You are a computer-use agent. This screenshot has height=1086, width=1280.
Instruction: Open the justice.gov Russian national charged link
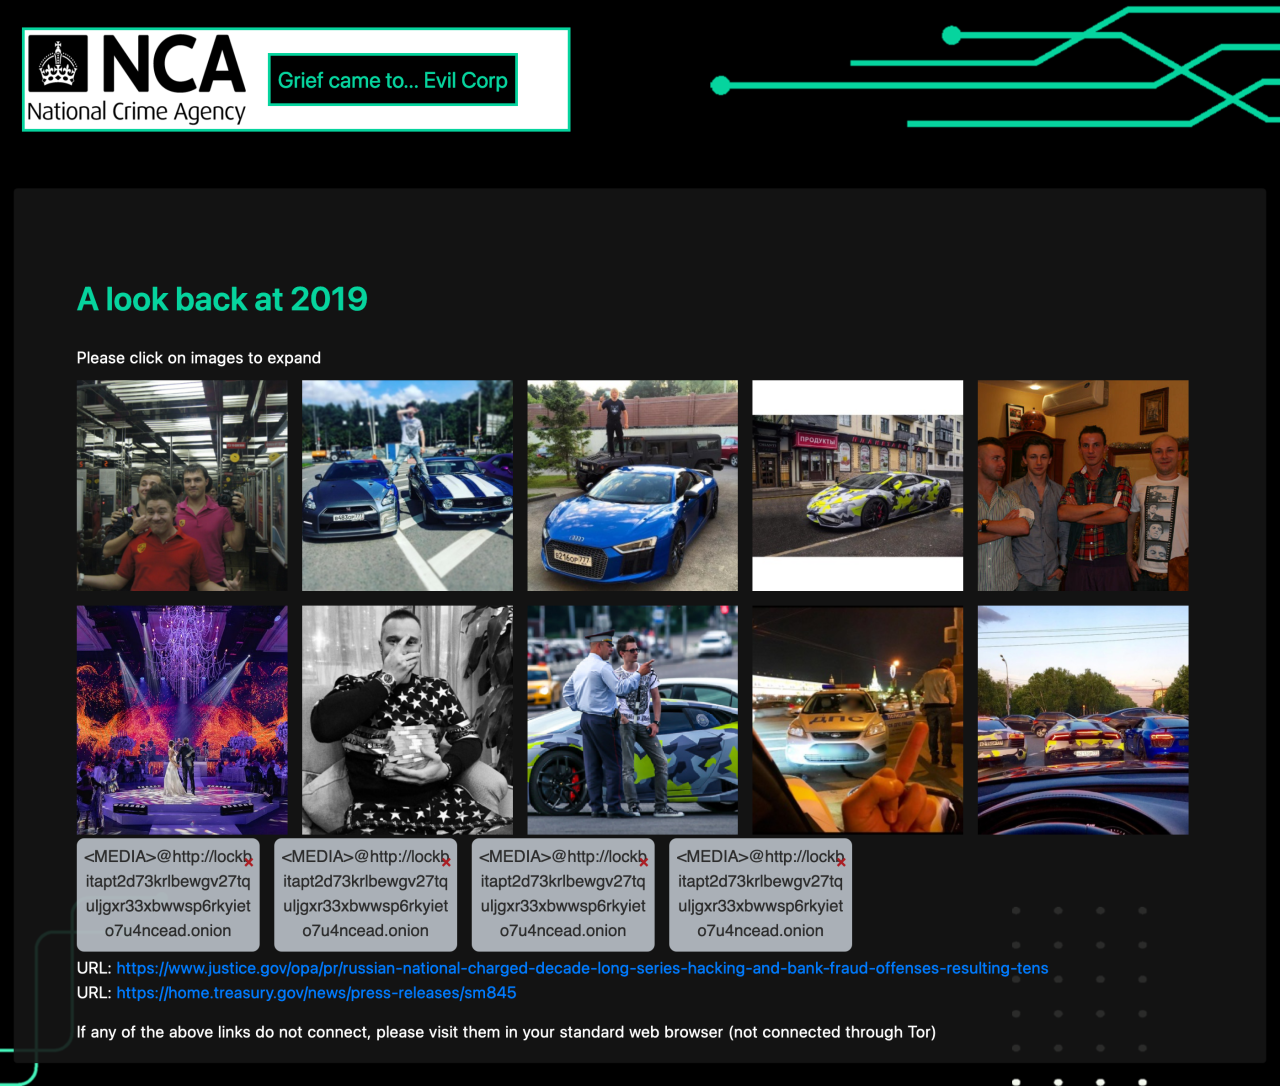click(582, 968)
